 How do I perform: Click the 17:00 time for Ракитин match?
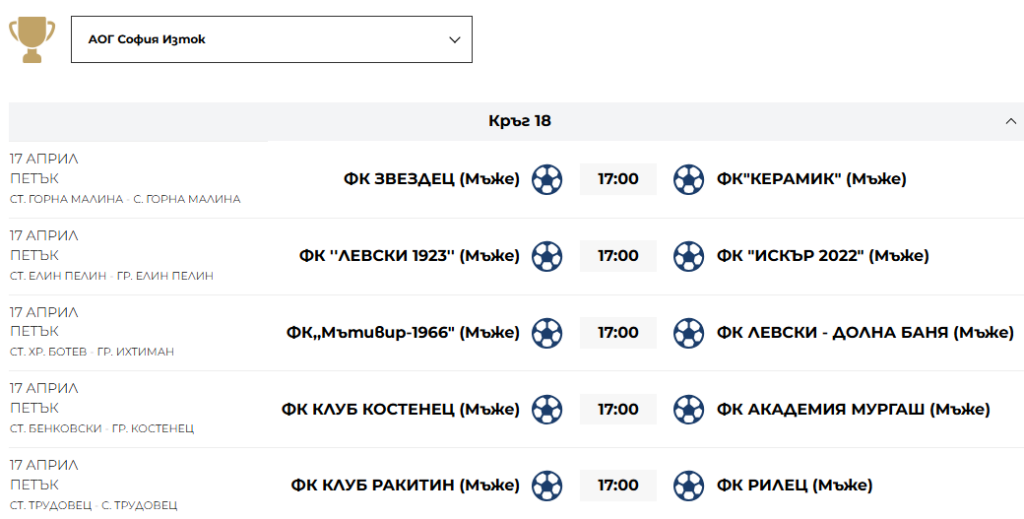point(618,485)
